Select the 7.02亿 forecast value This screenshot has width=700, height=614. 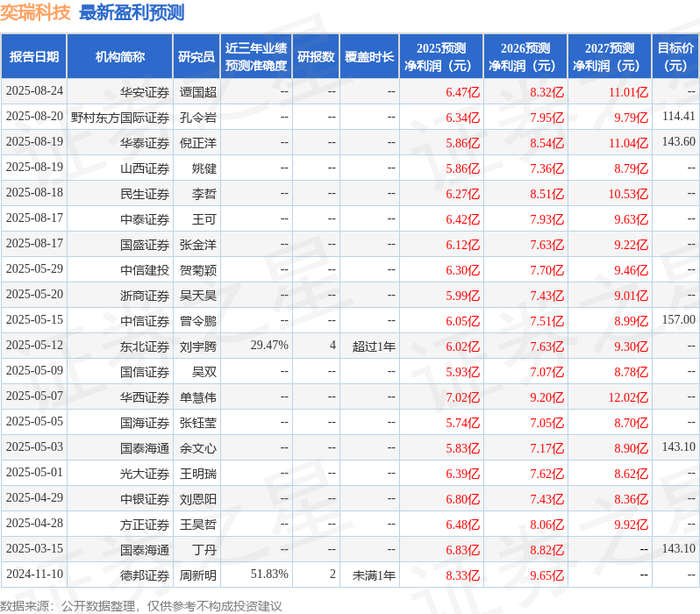[x=462, y=397]
